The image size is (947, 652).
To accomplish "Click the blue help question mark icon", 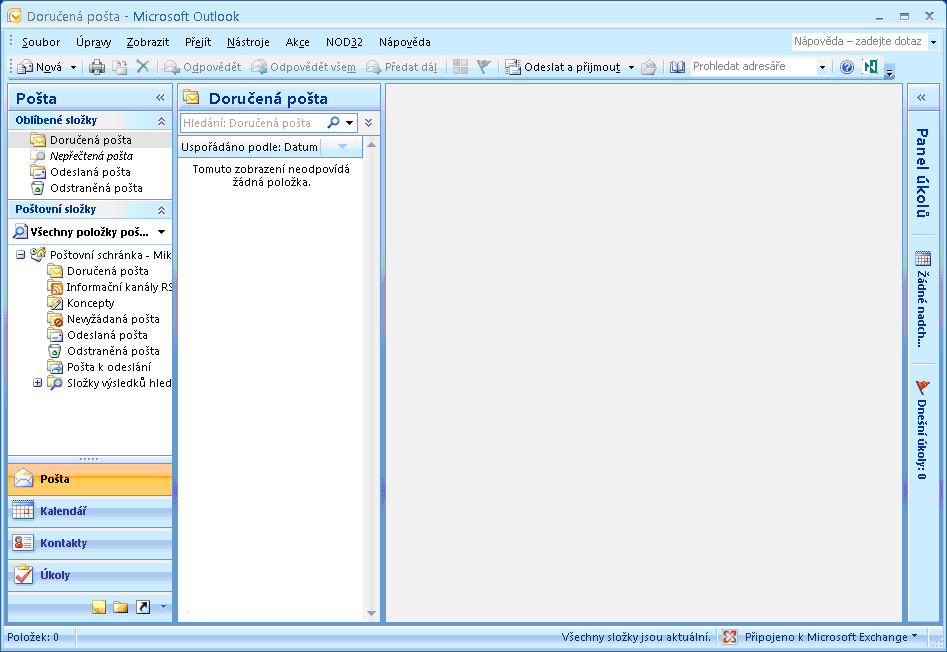I will 847,67.
